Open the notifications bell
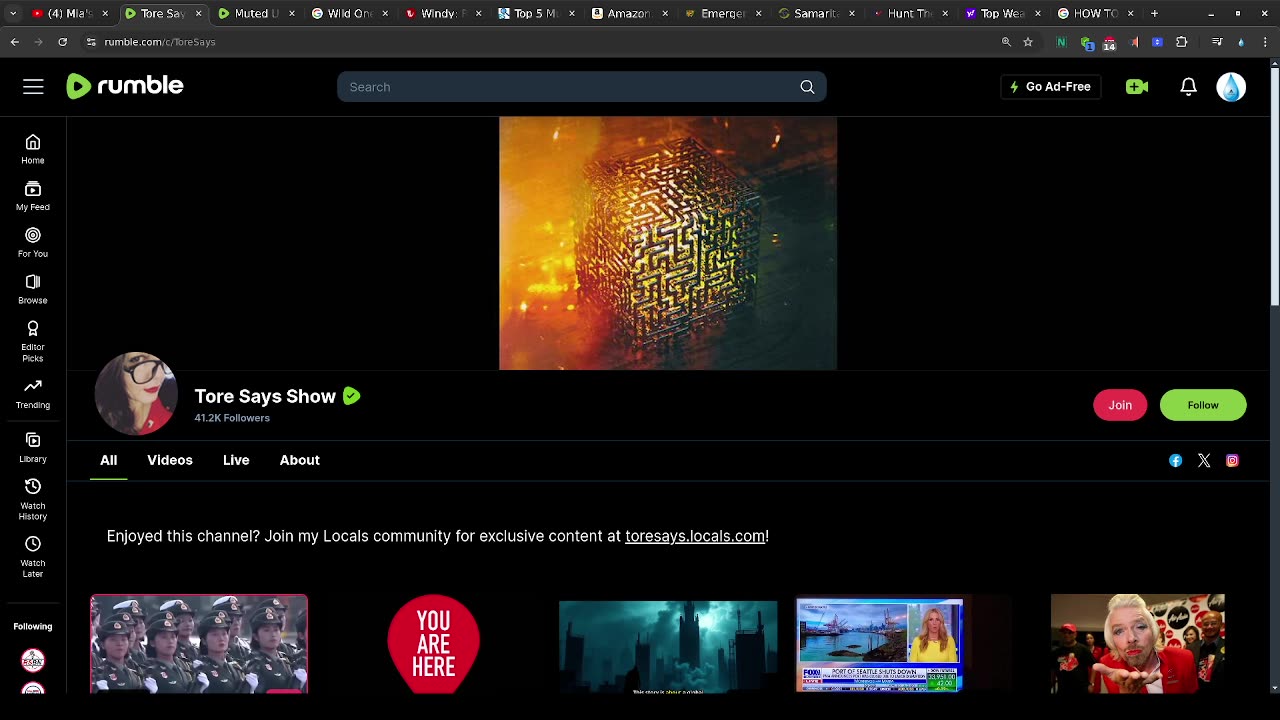This screenshot has height=720, width=1280. 1188,87
